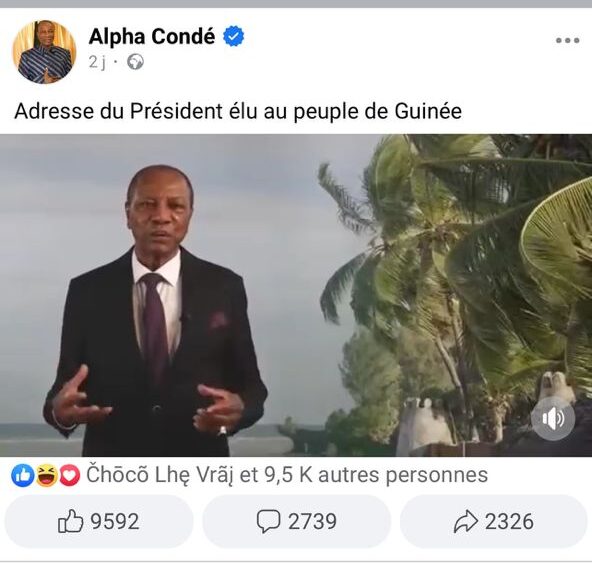The height and width of the screenshot is (563, 592).
Task: Play the video of the President's address
Action: (x=296, y=295)
